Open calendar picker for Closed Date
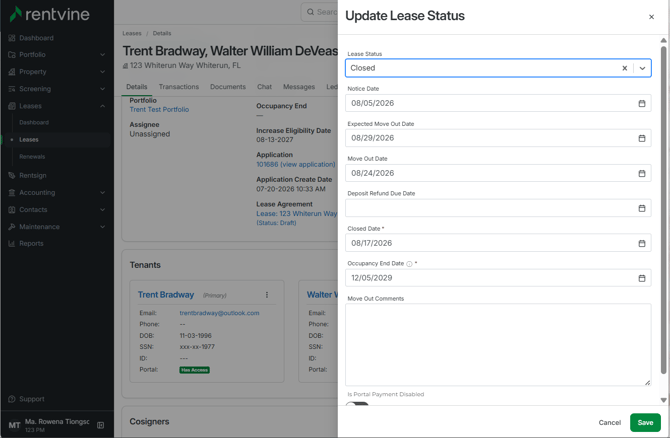Screen dimensions: 670x438 pyautogui.click(x=641, y=244)
